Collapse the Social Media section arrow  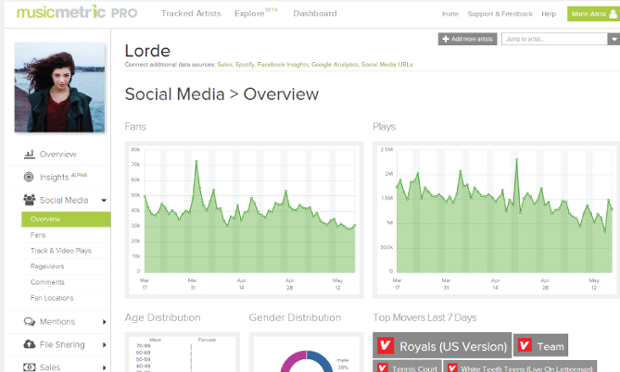[104, 200]
